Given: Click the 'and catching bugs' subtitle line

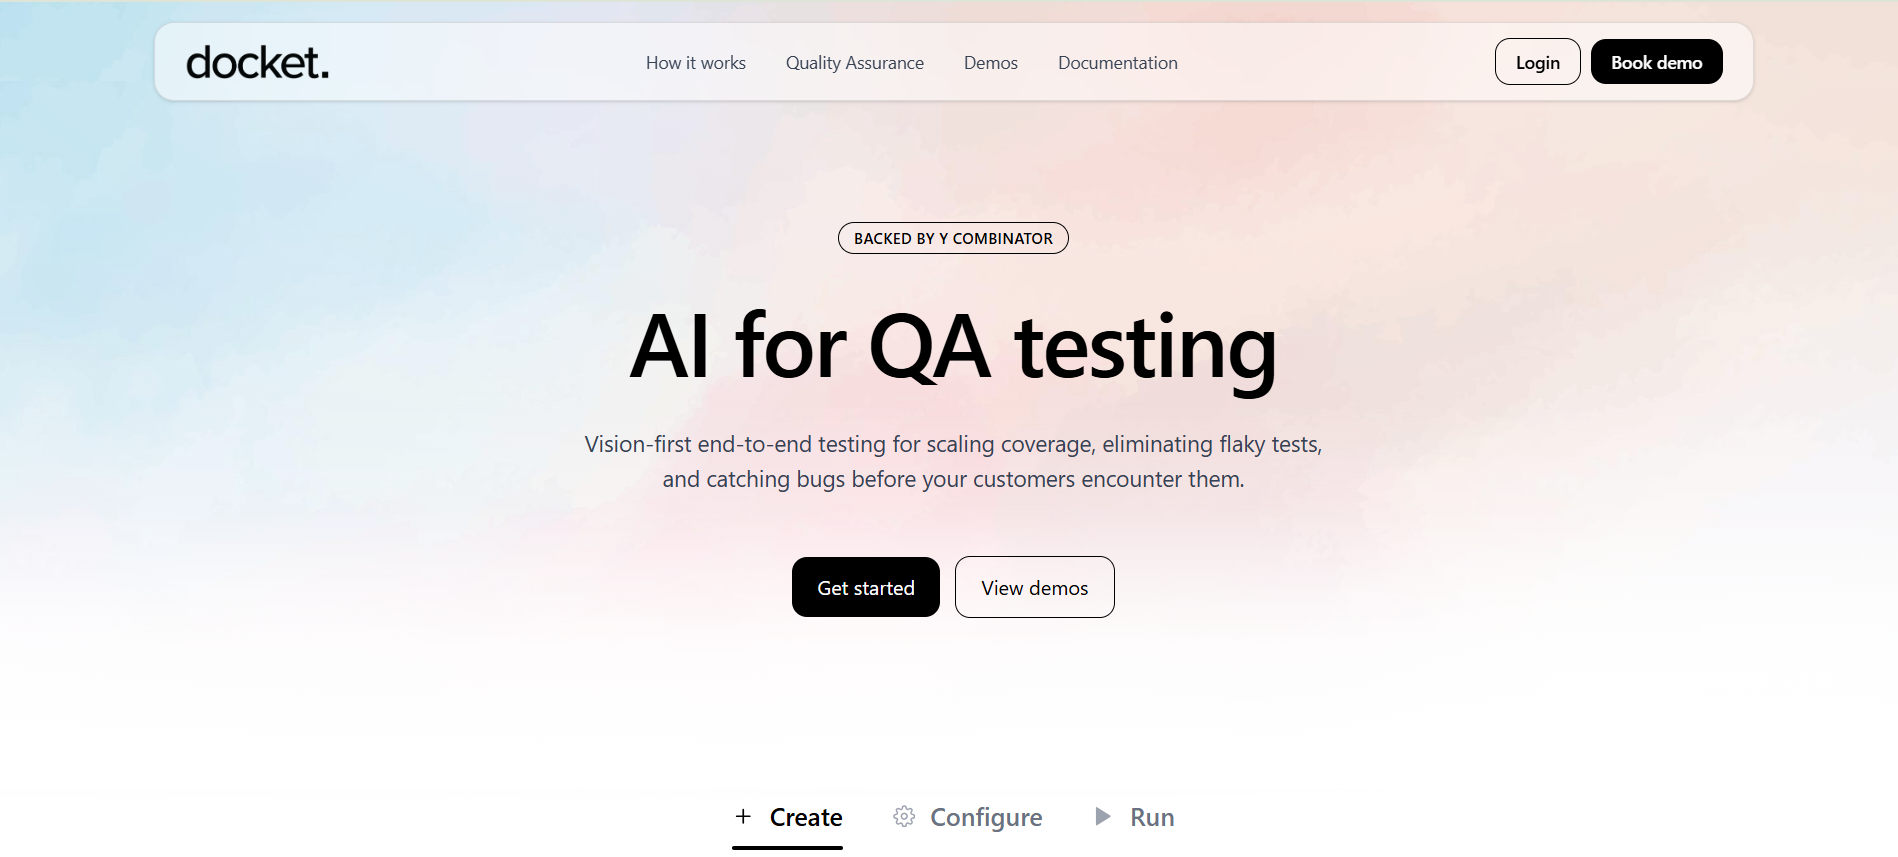Looking at the screenshot, I should tap(953, 479).
